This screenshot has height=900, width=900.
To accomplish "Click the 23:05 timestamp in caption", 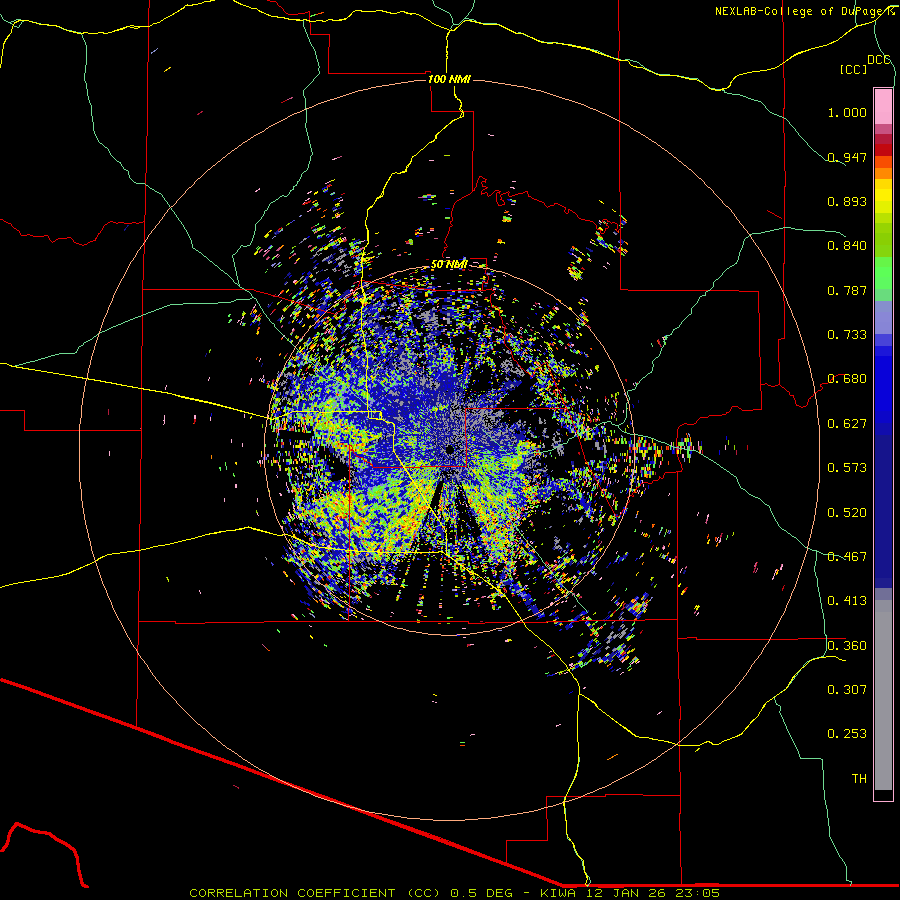I will (698, 893).
